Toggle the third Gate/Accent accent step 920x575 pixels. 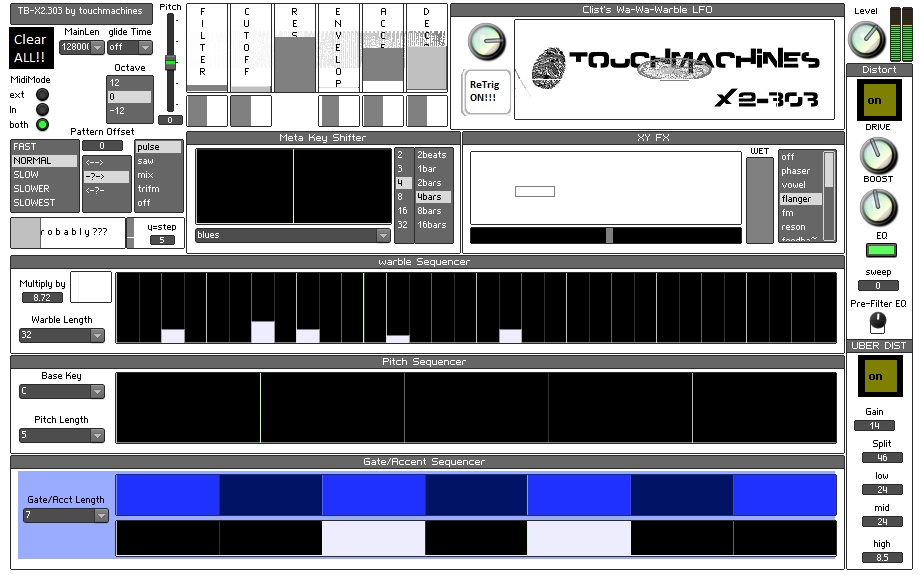(x=373, y=537)
